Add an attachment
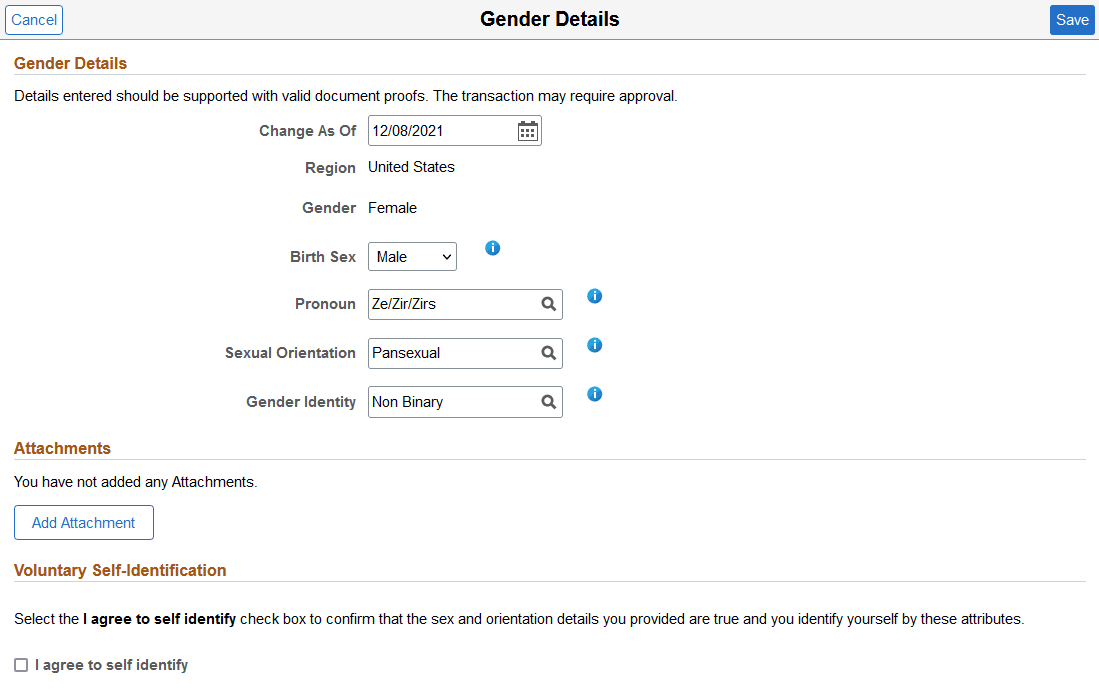The height and width of the screenshot is (689, 1099). 83,522
